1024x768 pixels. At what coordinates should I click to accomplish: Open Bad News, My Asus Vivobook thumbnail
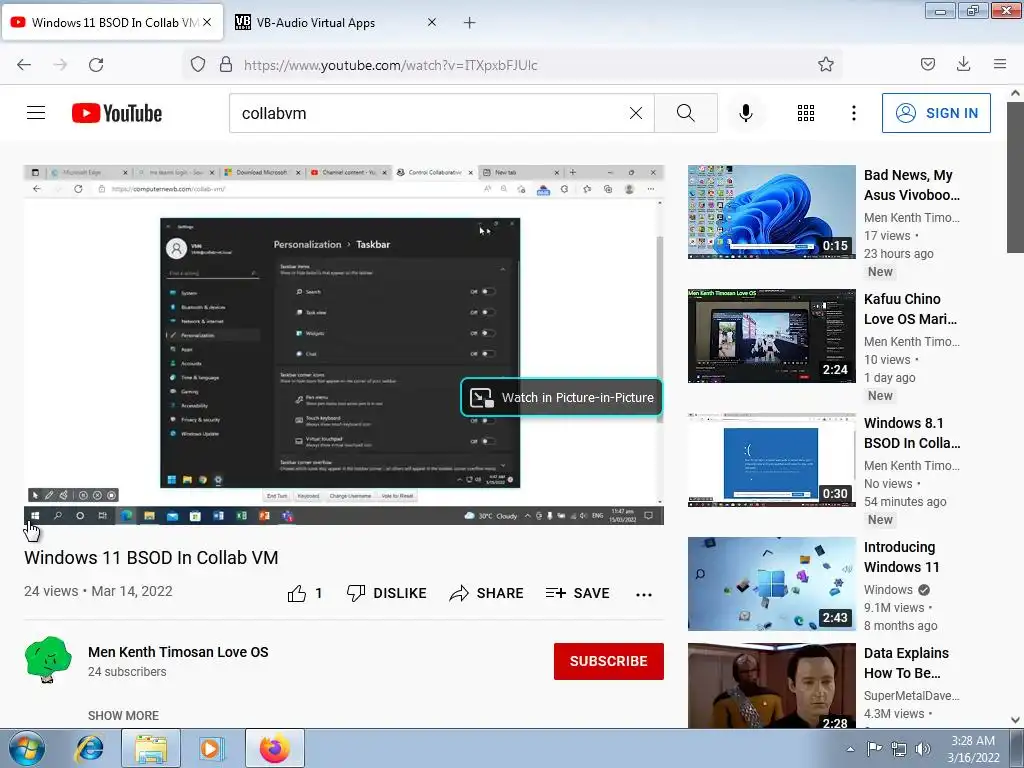point(771,212)
